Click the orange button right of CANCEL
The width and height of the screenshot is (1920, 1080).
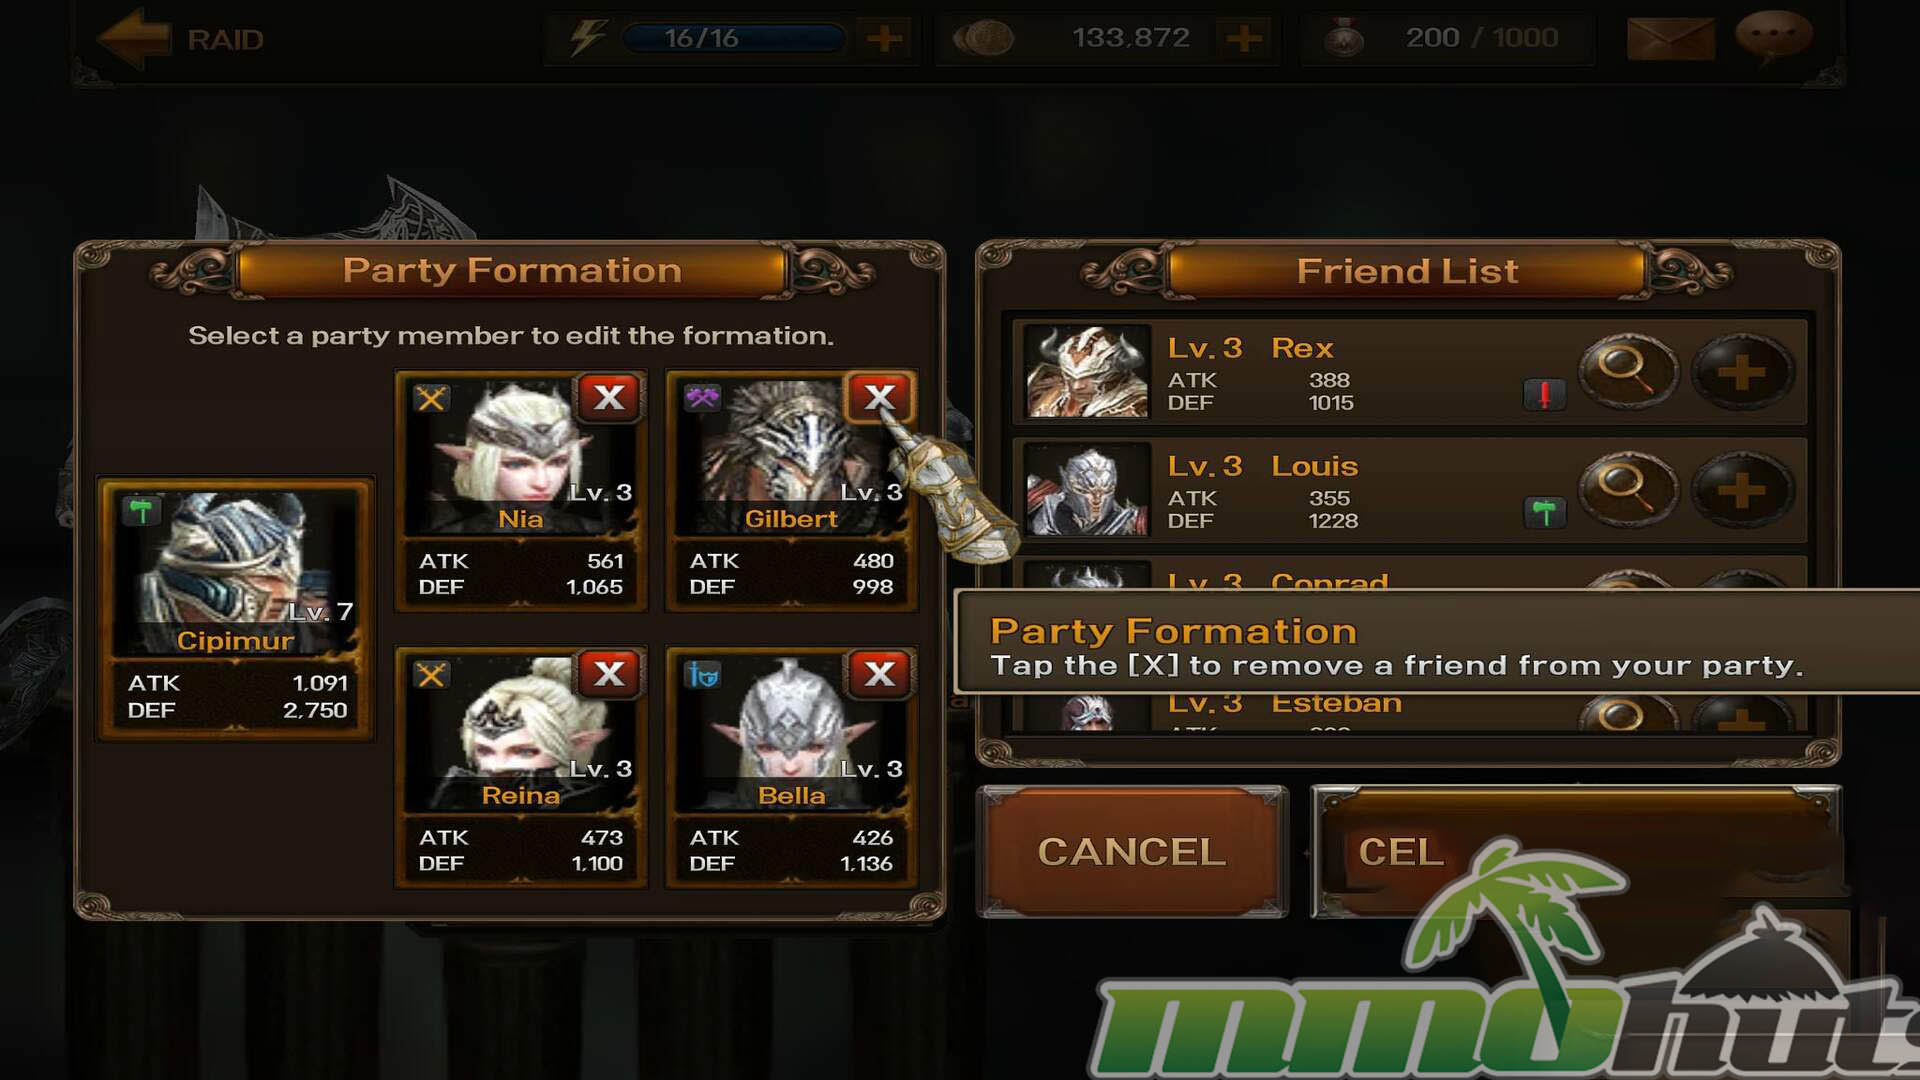(1575, 852)
